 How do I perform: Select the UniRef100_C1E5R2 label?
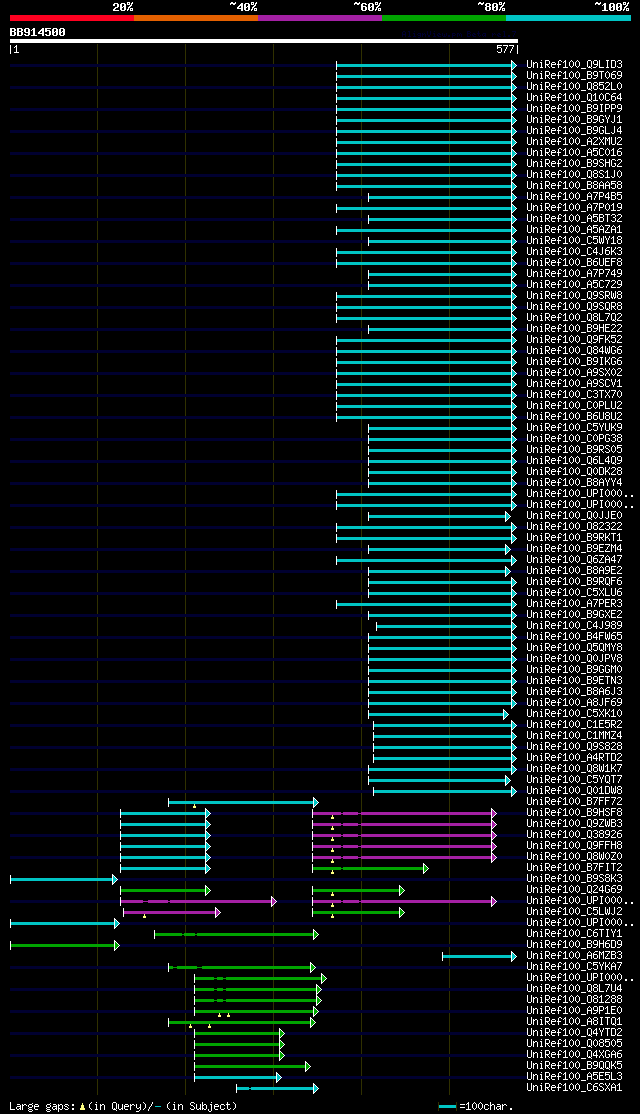[x=575, y=725]
